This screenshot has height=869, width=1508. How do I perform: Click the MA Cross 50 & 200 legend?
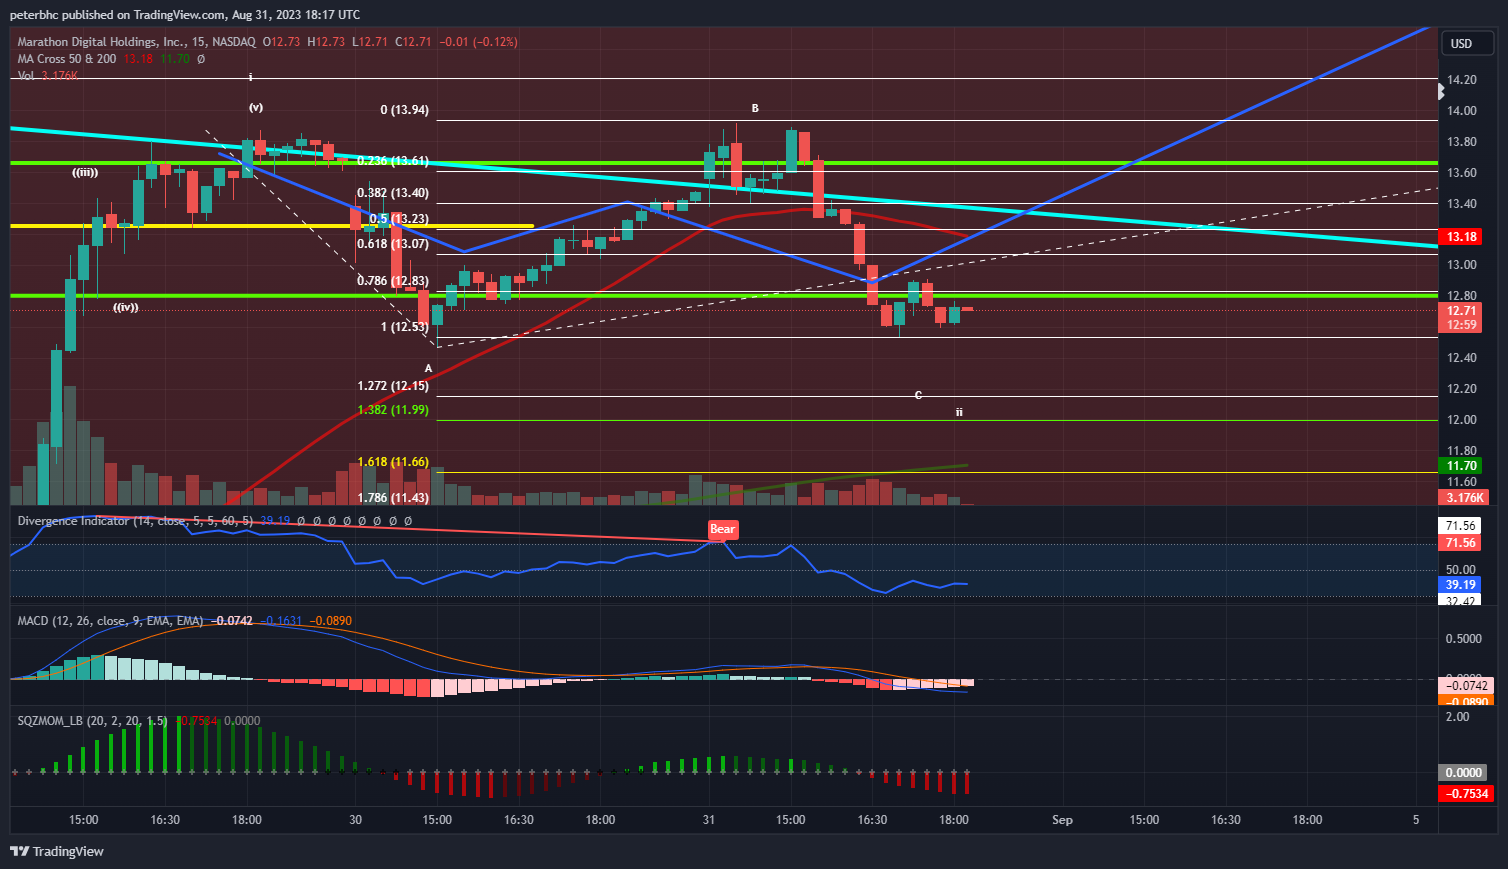coord(67,59)
